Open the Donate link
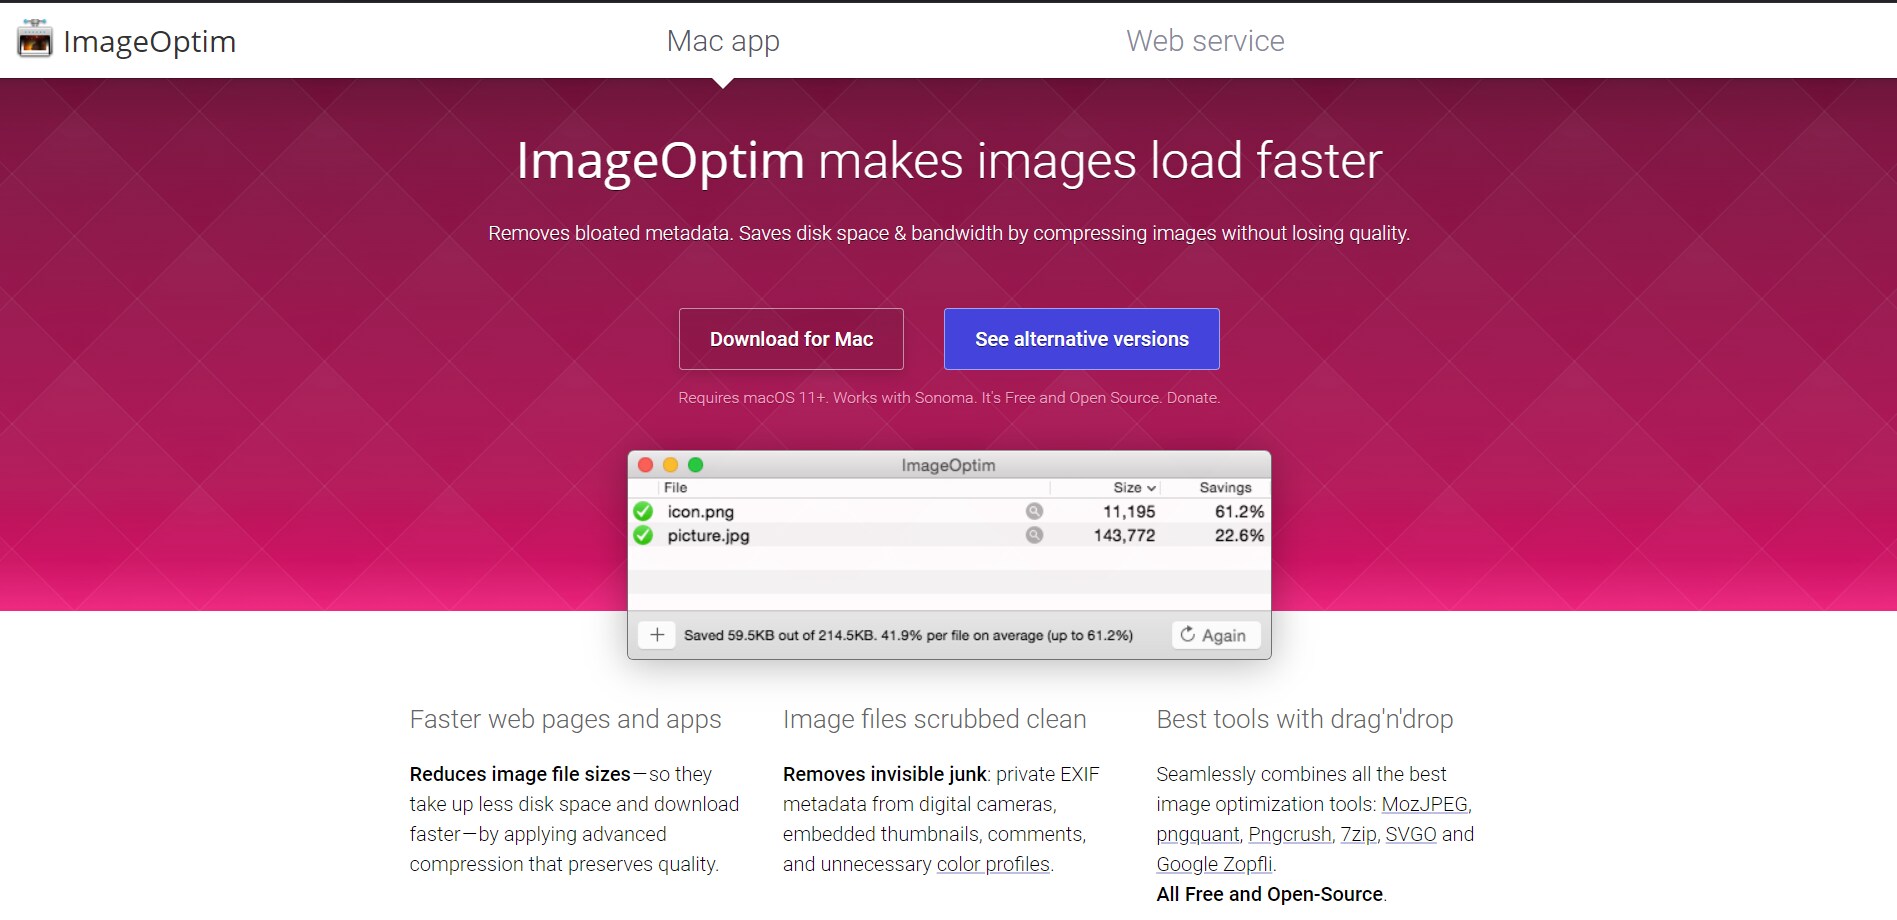1897x920 pixels. (1194, 397)
